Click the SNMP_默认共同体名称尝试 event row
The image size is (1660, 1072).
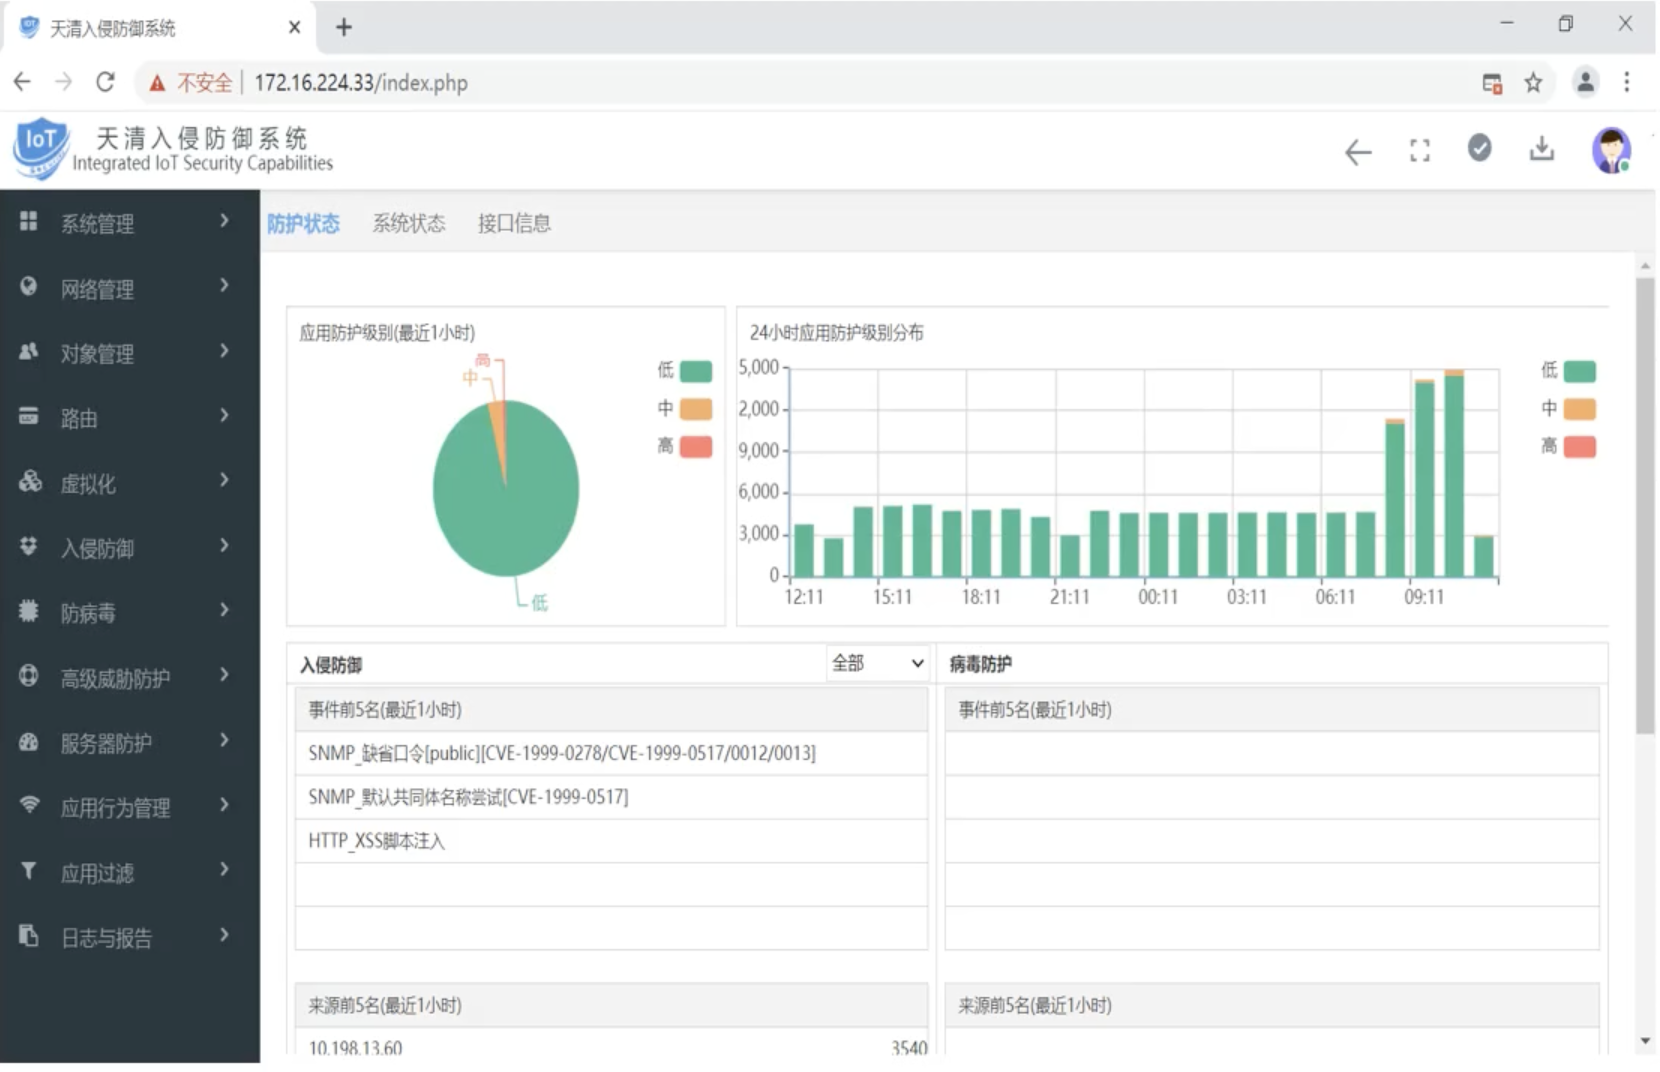[x=611, y=797]
